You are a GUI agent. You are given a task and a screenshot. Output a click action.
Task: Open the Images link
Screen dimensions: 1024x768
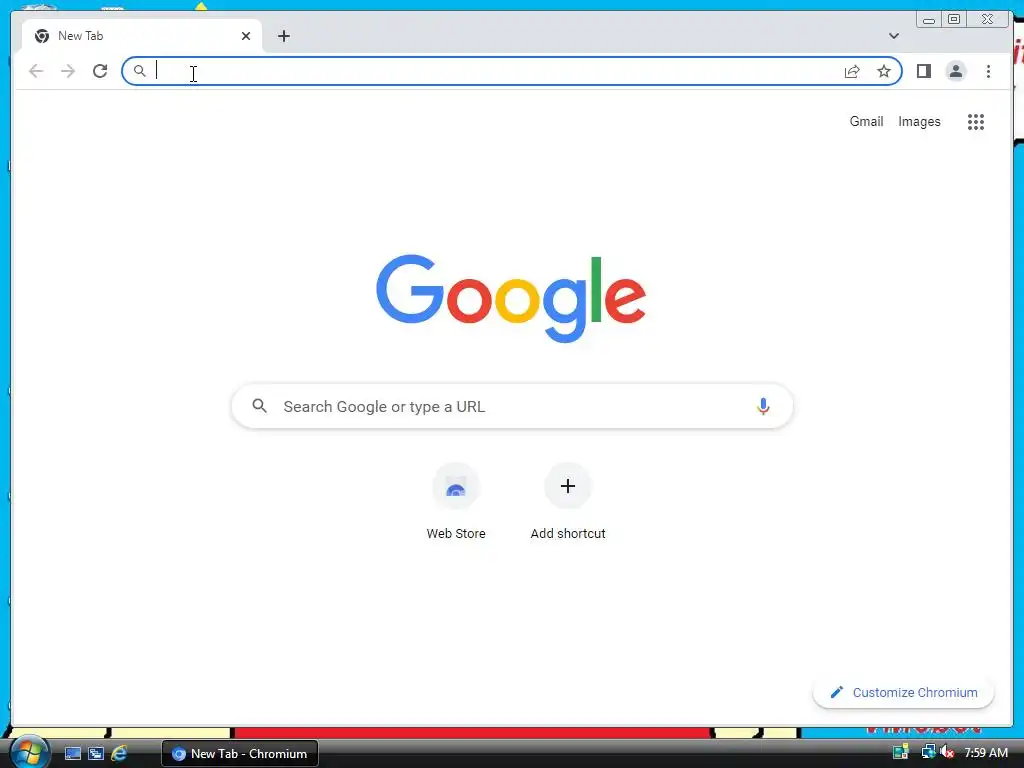919,121
